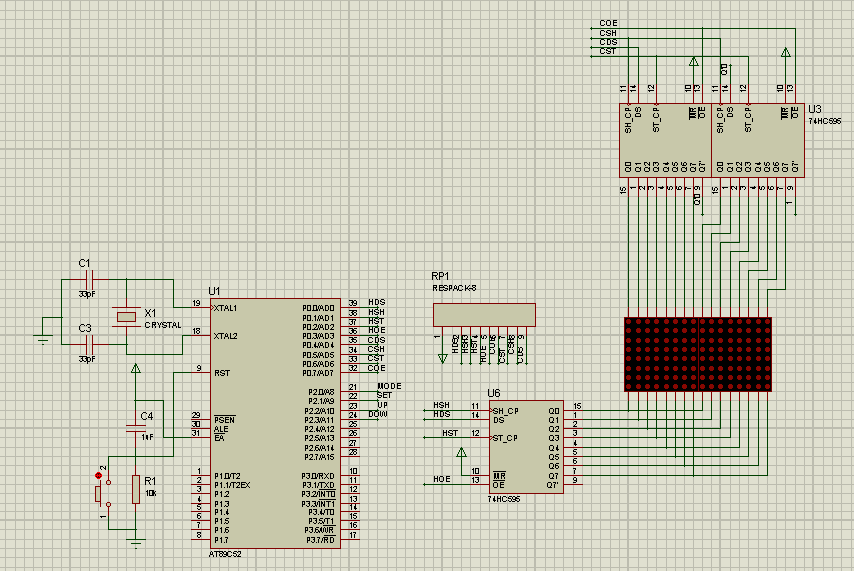Image resolution: width=854 pixels, height=571 pixels.
Task: Select ground symbol below R1 resistor
Action: point(136,543)
